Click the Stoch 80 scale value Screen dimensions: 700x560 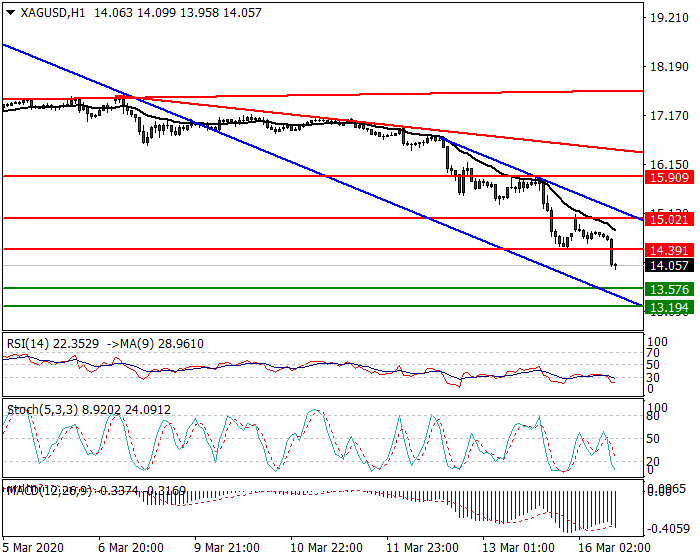tap(653, 416)
